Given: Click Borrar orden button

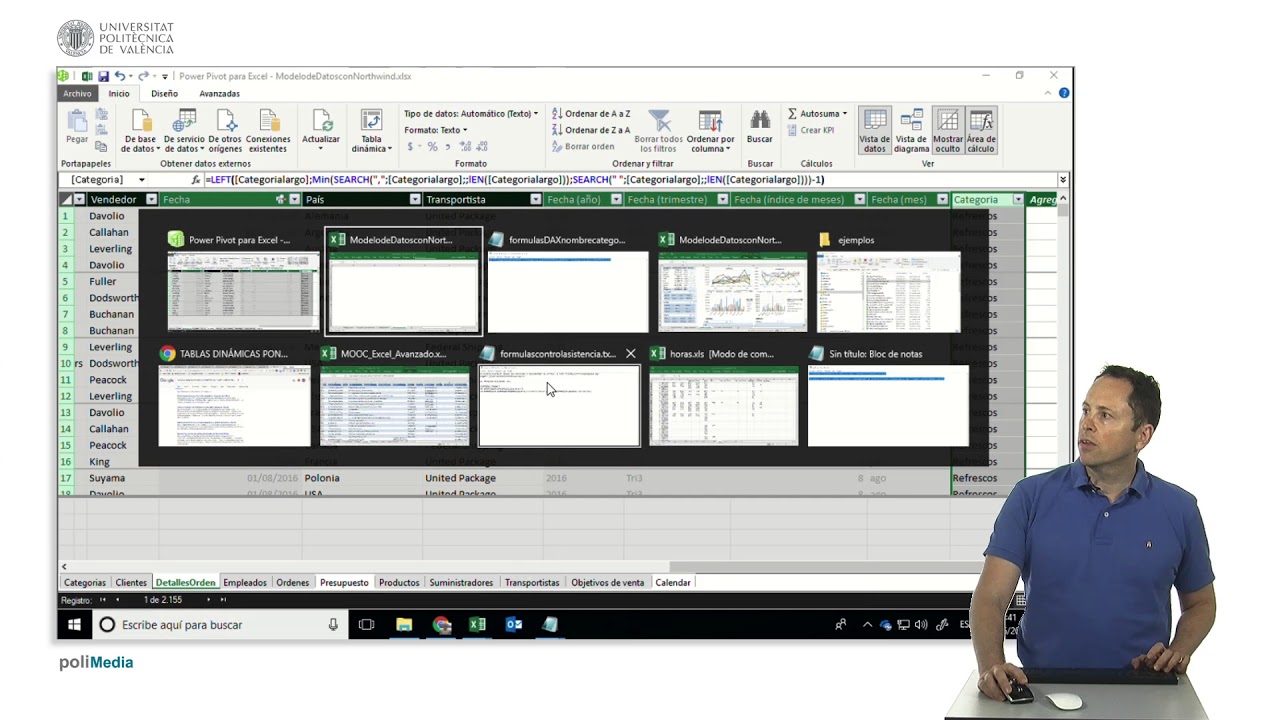Looking at the screenshot, I should 583,146.
